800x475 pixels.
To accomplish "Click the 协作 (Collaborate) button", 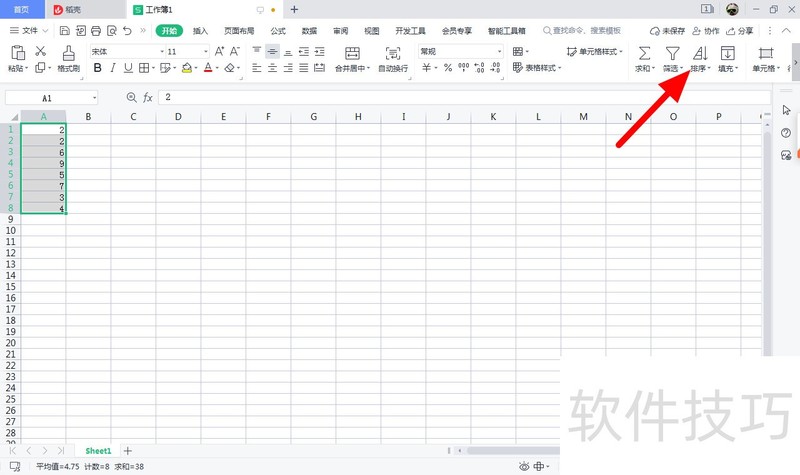I will click(705, 31).
